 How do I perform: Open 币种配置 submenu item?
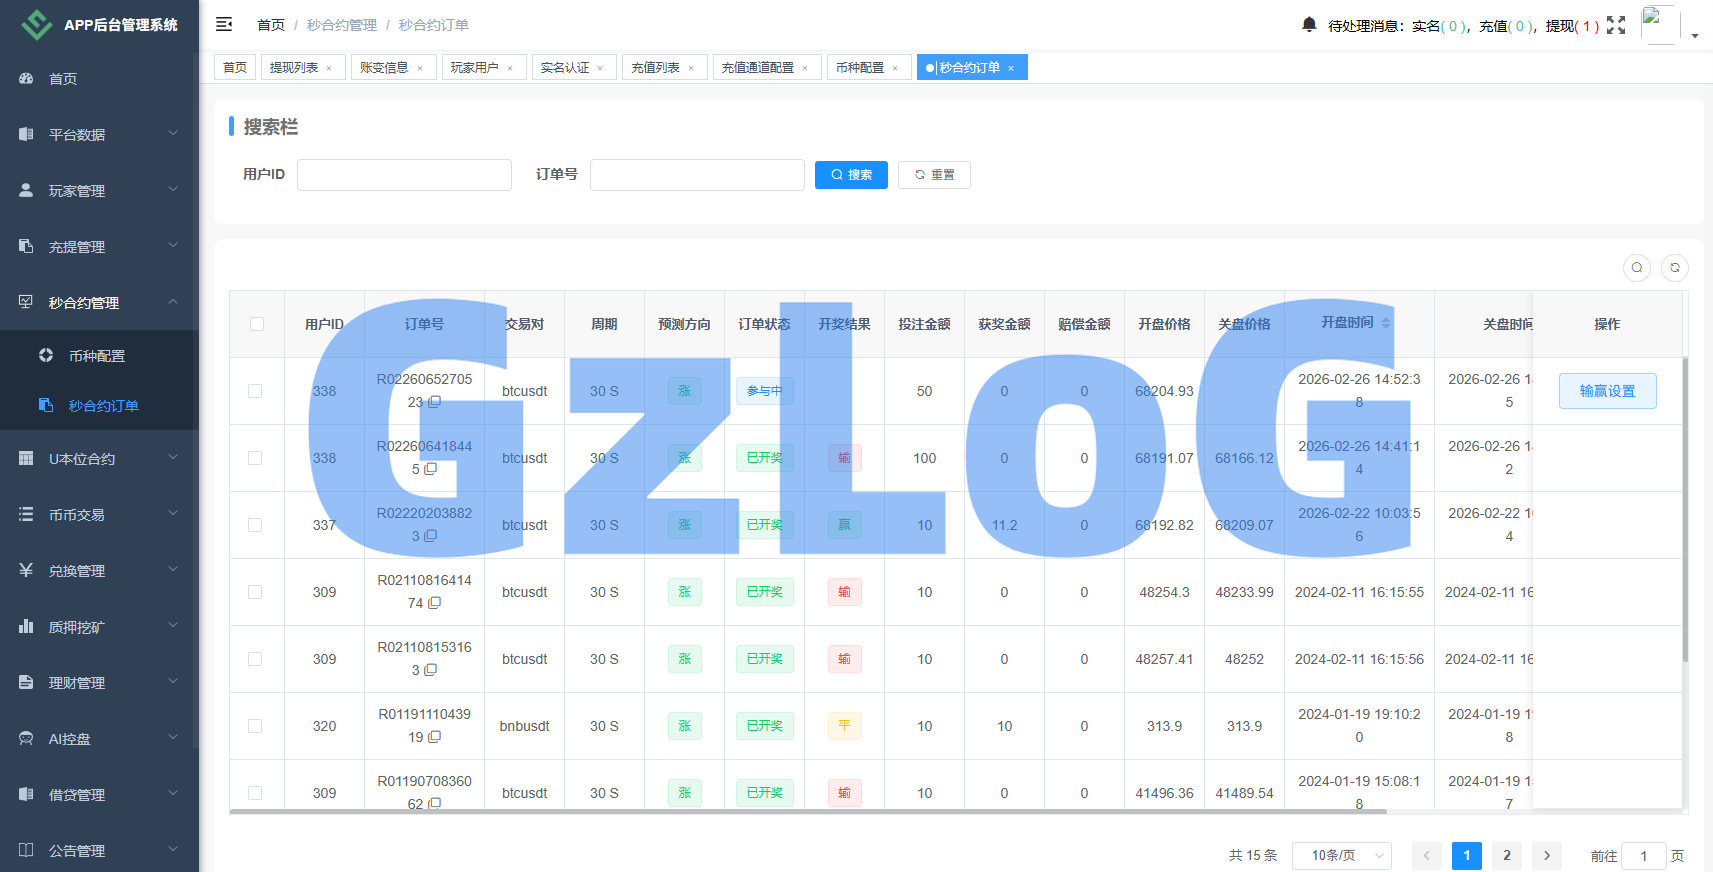click(99, 355)
